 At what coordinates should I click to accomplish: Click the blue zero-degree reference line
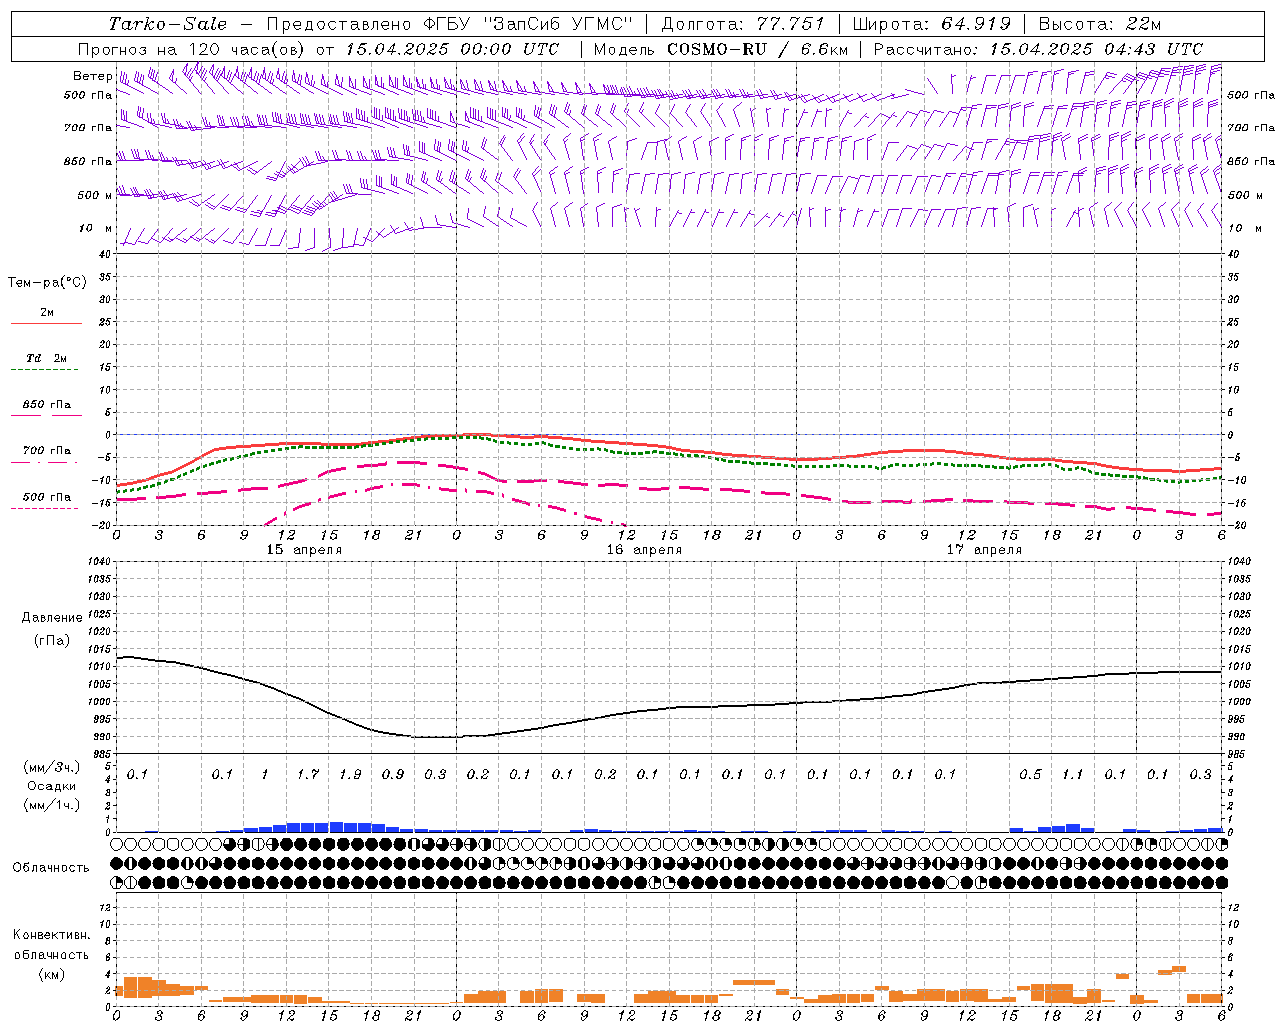click(669, 434)
